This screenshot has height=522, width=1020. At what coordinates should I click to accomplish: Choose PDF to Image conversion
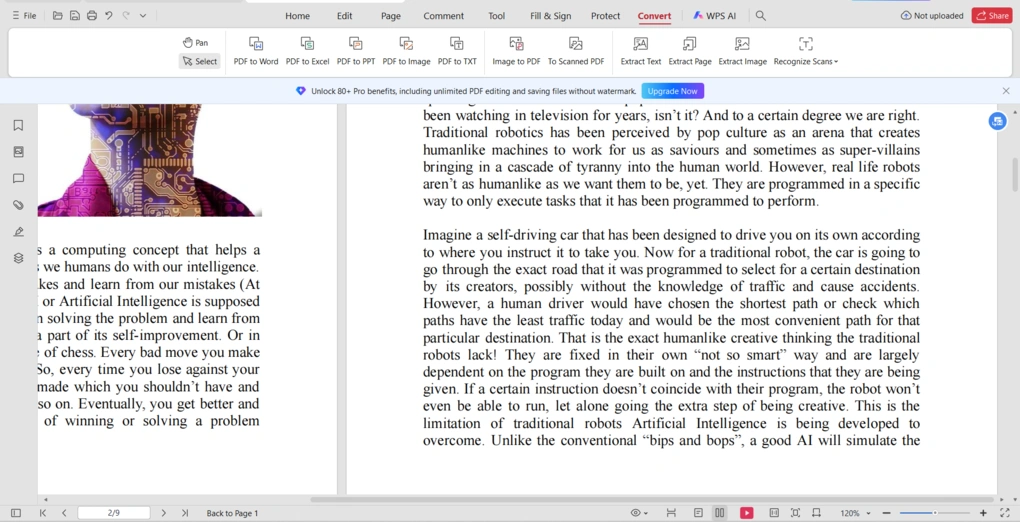pos(407,51)
